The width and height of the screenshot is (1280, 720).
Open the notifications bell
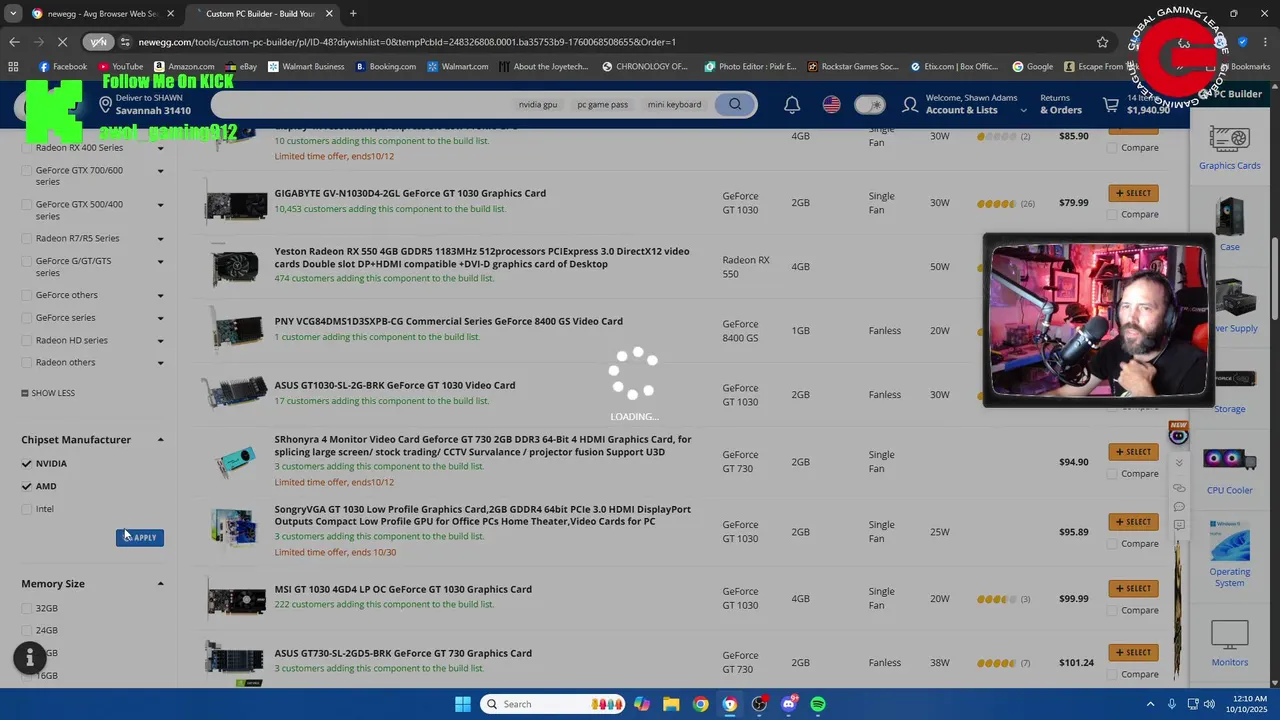click(792, 104)
